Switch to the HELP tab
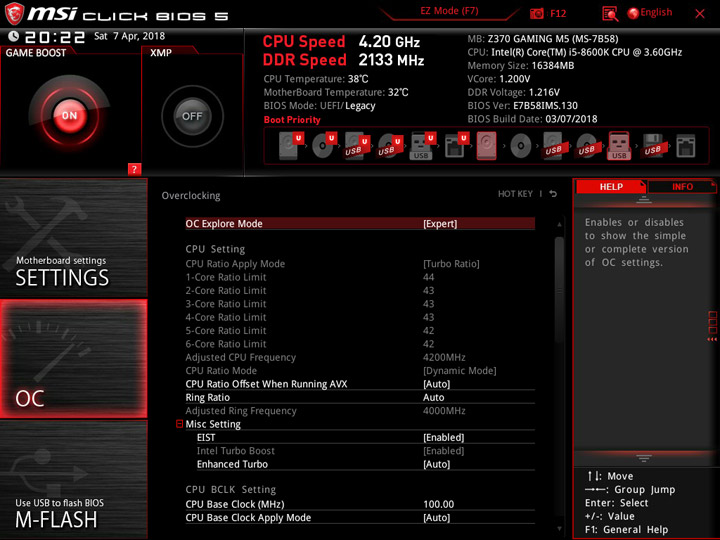The width and height of the screenshot is (720, 540). [x=611, y=187]
